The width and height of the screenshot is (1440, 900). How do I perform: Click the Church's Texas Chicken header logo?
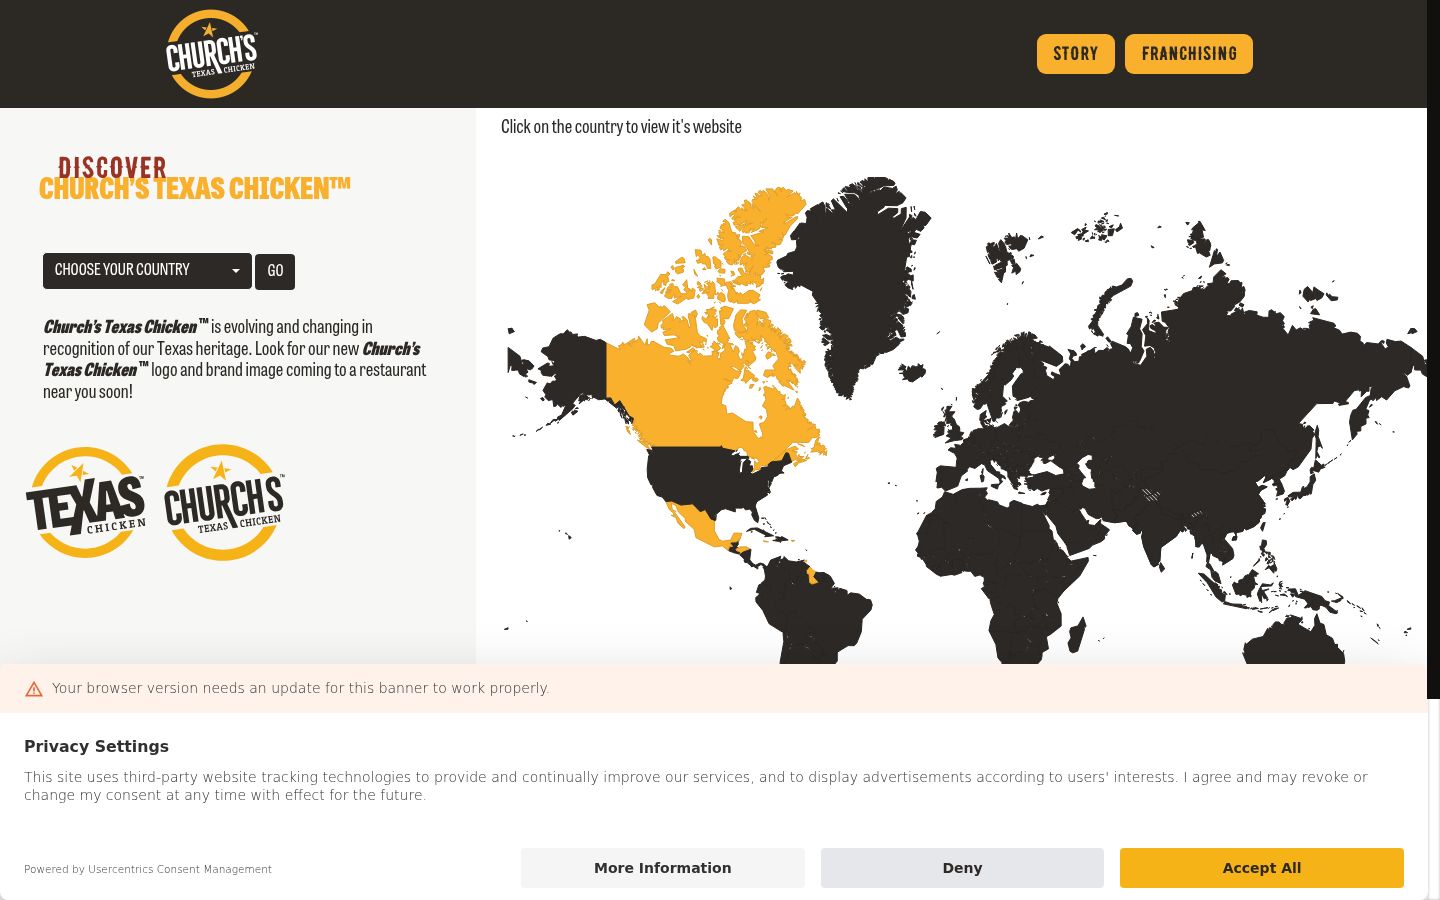(211, 54)
